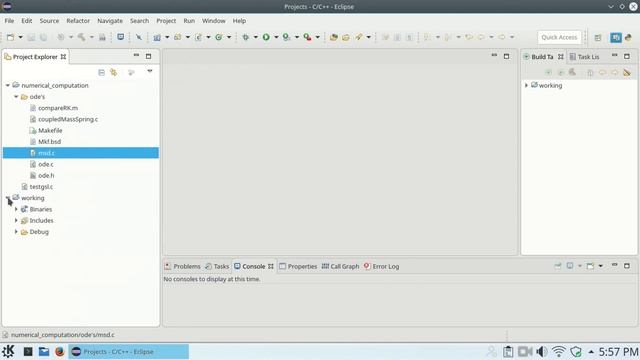Screen dimensions: 640x360
Task: Switch to the Properties tab
Action: tap(298, 266)
